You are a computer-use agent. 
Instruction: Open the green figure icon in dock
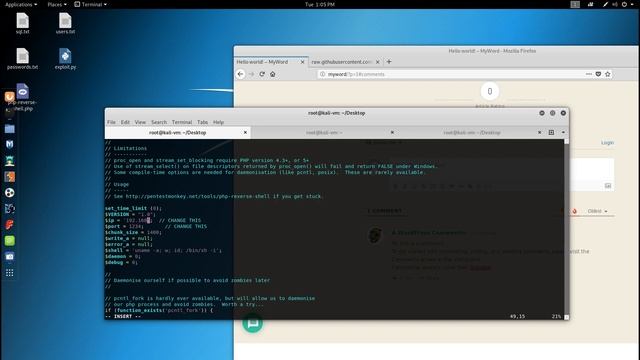tap(9, 161)
